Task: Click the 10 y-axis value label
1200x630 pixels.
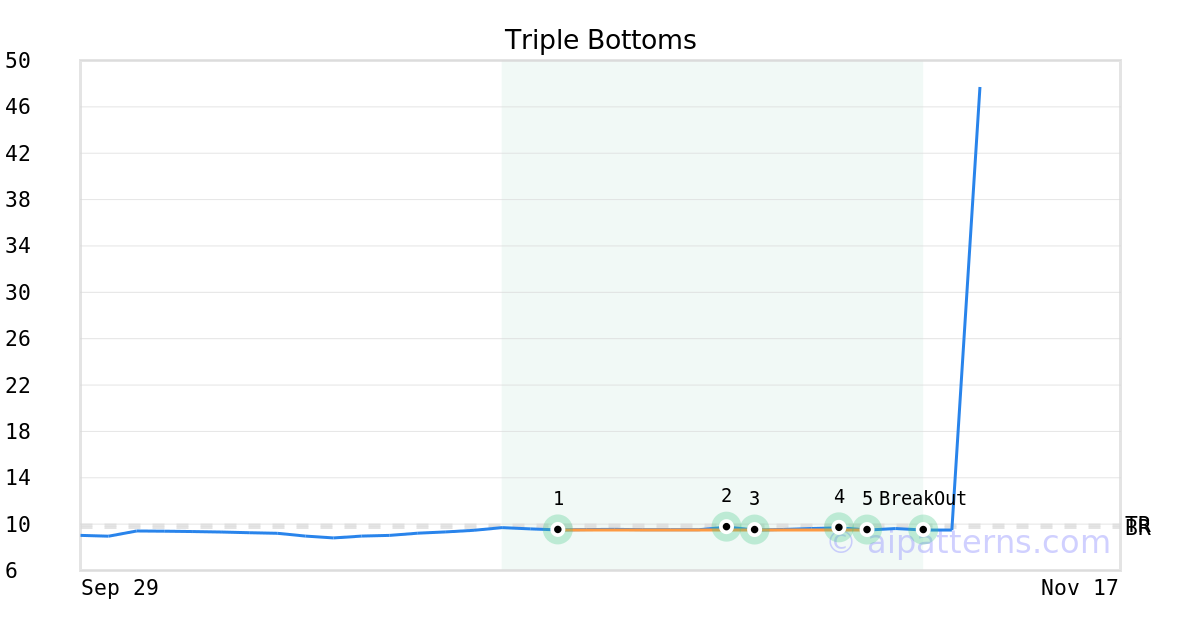Action: point(18,525)
